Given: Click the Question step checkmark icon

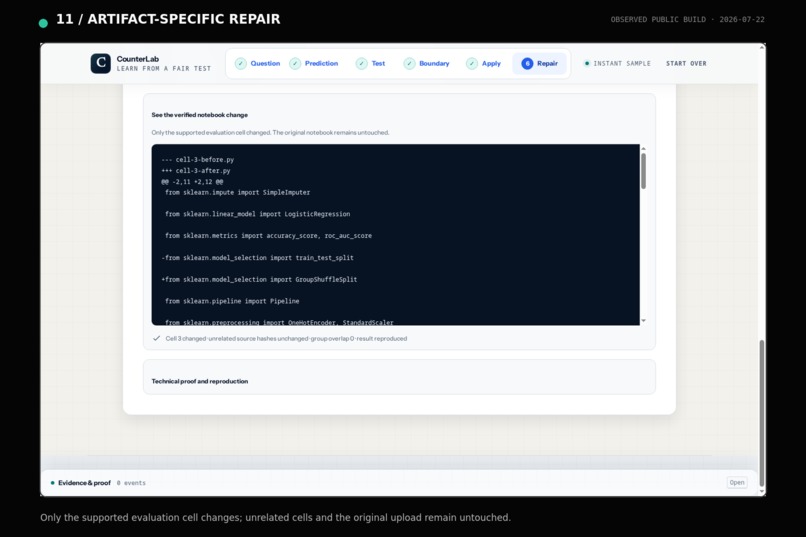Looking at the screenshot, I should click(x=241, y=63).
